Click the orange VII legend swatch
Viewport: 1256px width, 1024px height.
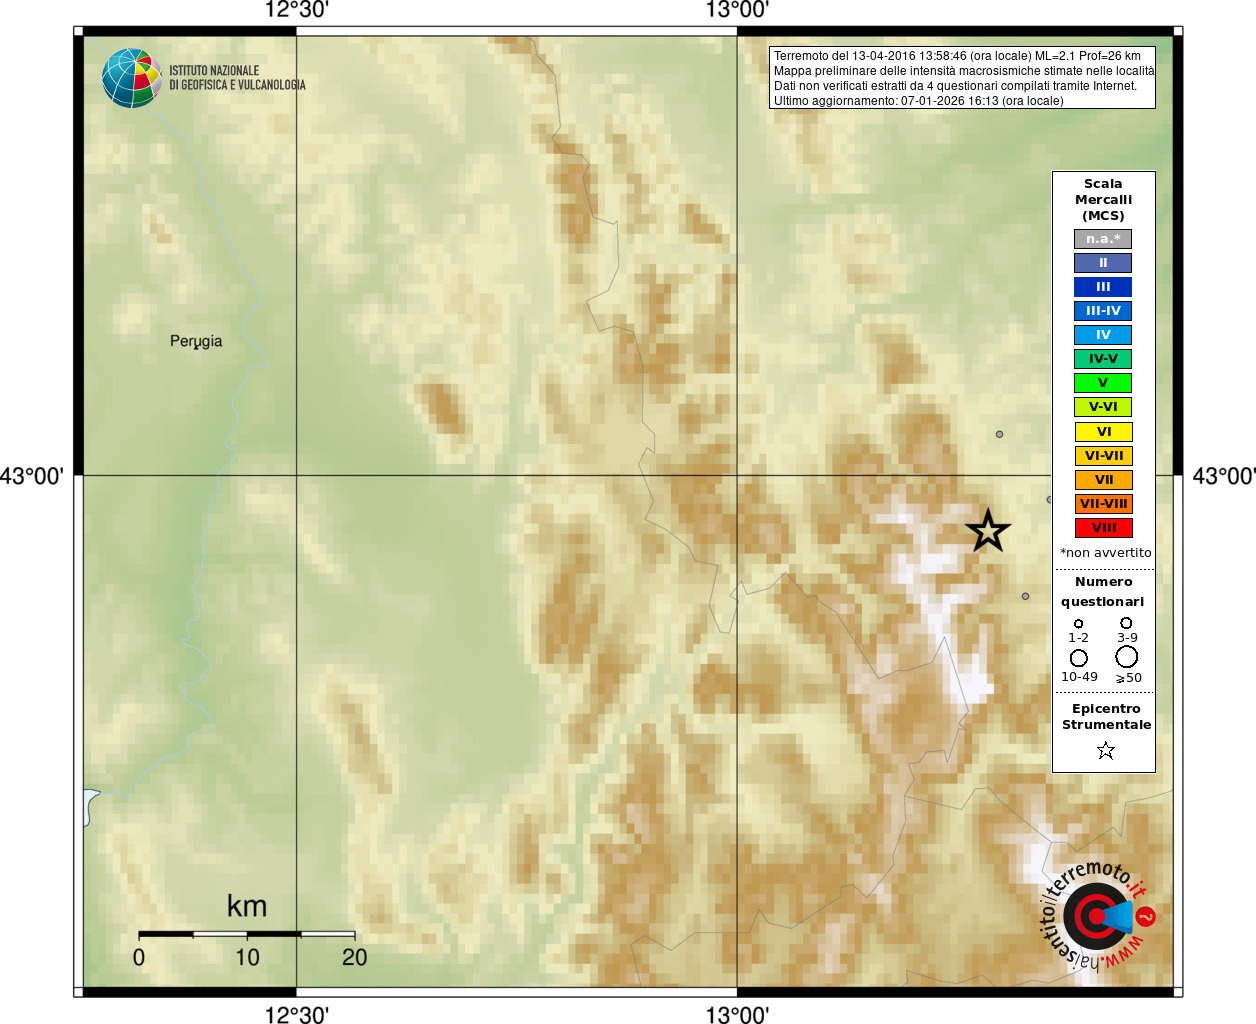[1103, 480]
